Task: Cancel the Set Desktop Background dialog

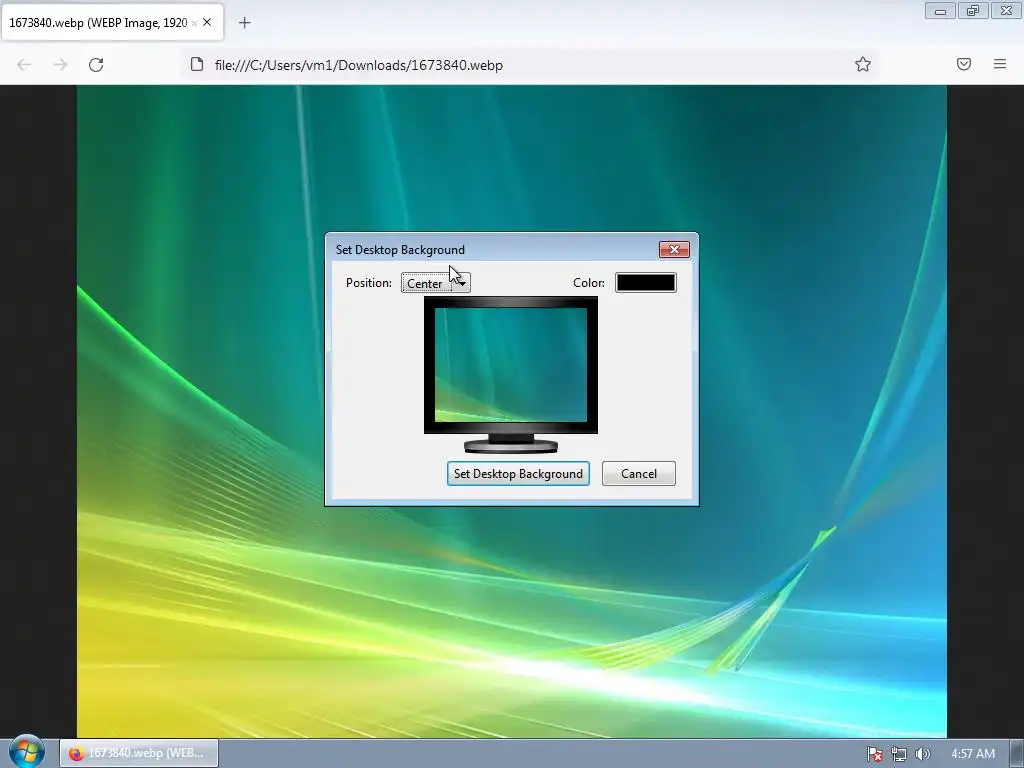Action: click(x=639, y=473)
